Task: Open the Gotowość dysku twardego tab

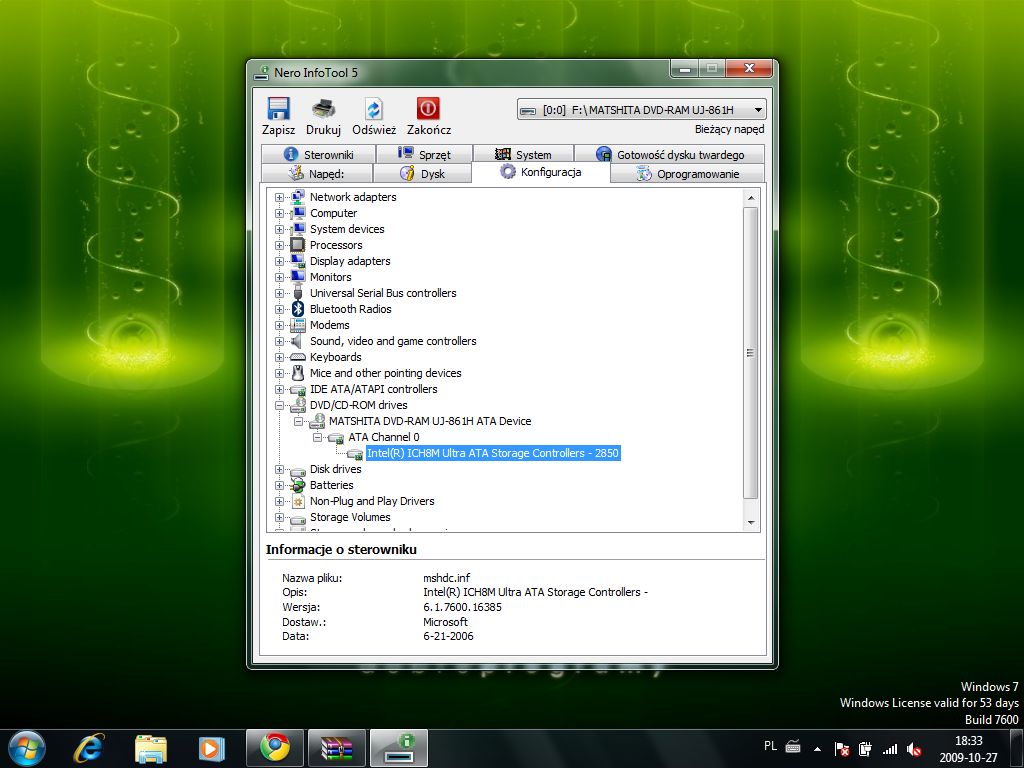Action: tap(669, 154)
